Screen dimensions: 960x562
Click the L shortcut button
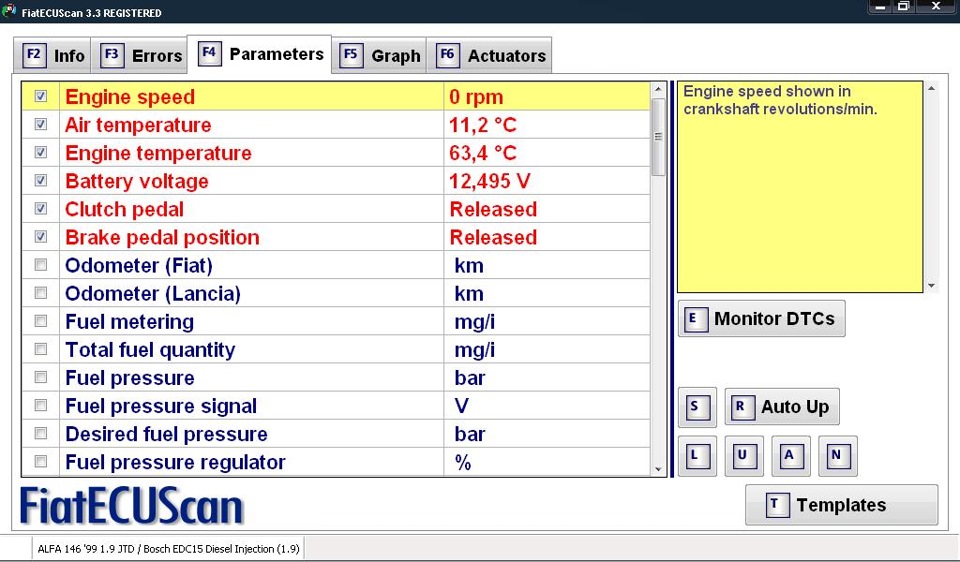click(697, 455)
